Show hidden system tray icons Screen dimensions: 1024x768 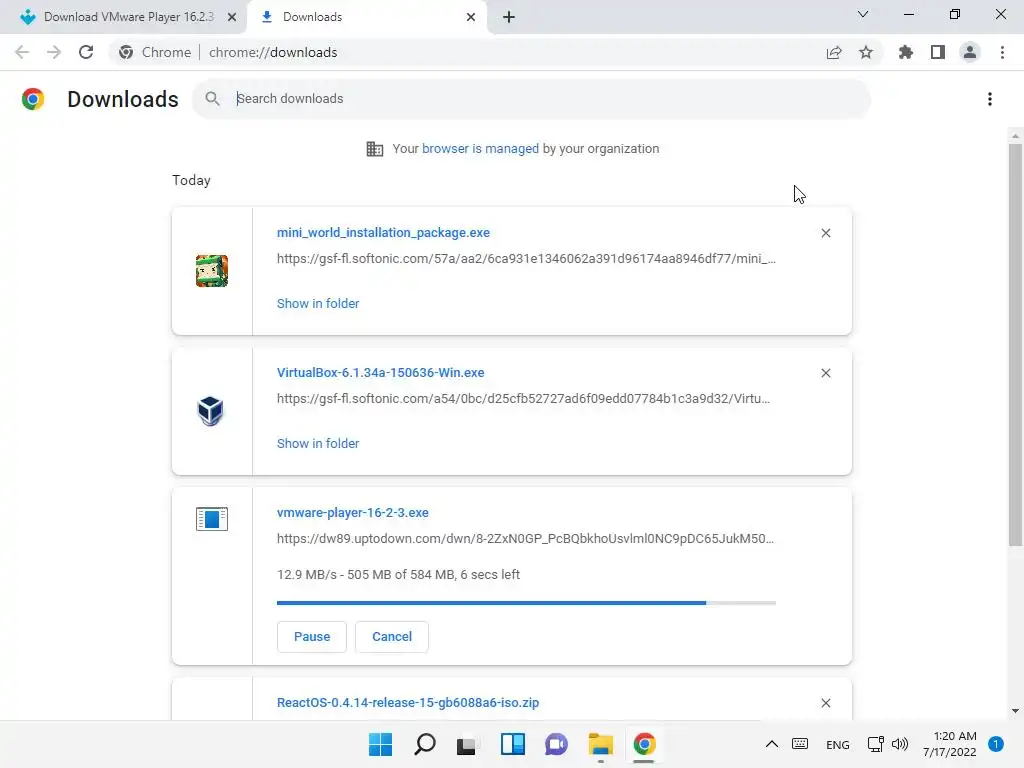[x=772, y=744]
